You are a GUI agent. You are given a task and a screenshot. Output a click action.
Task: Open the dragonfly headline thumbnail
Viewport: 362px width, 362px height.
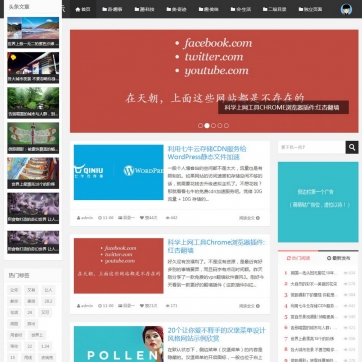tap(33, 138)
